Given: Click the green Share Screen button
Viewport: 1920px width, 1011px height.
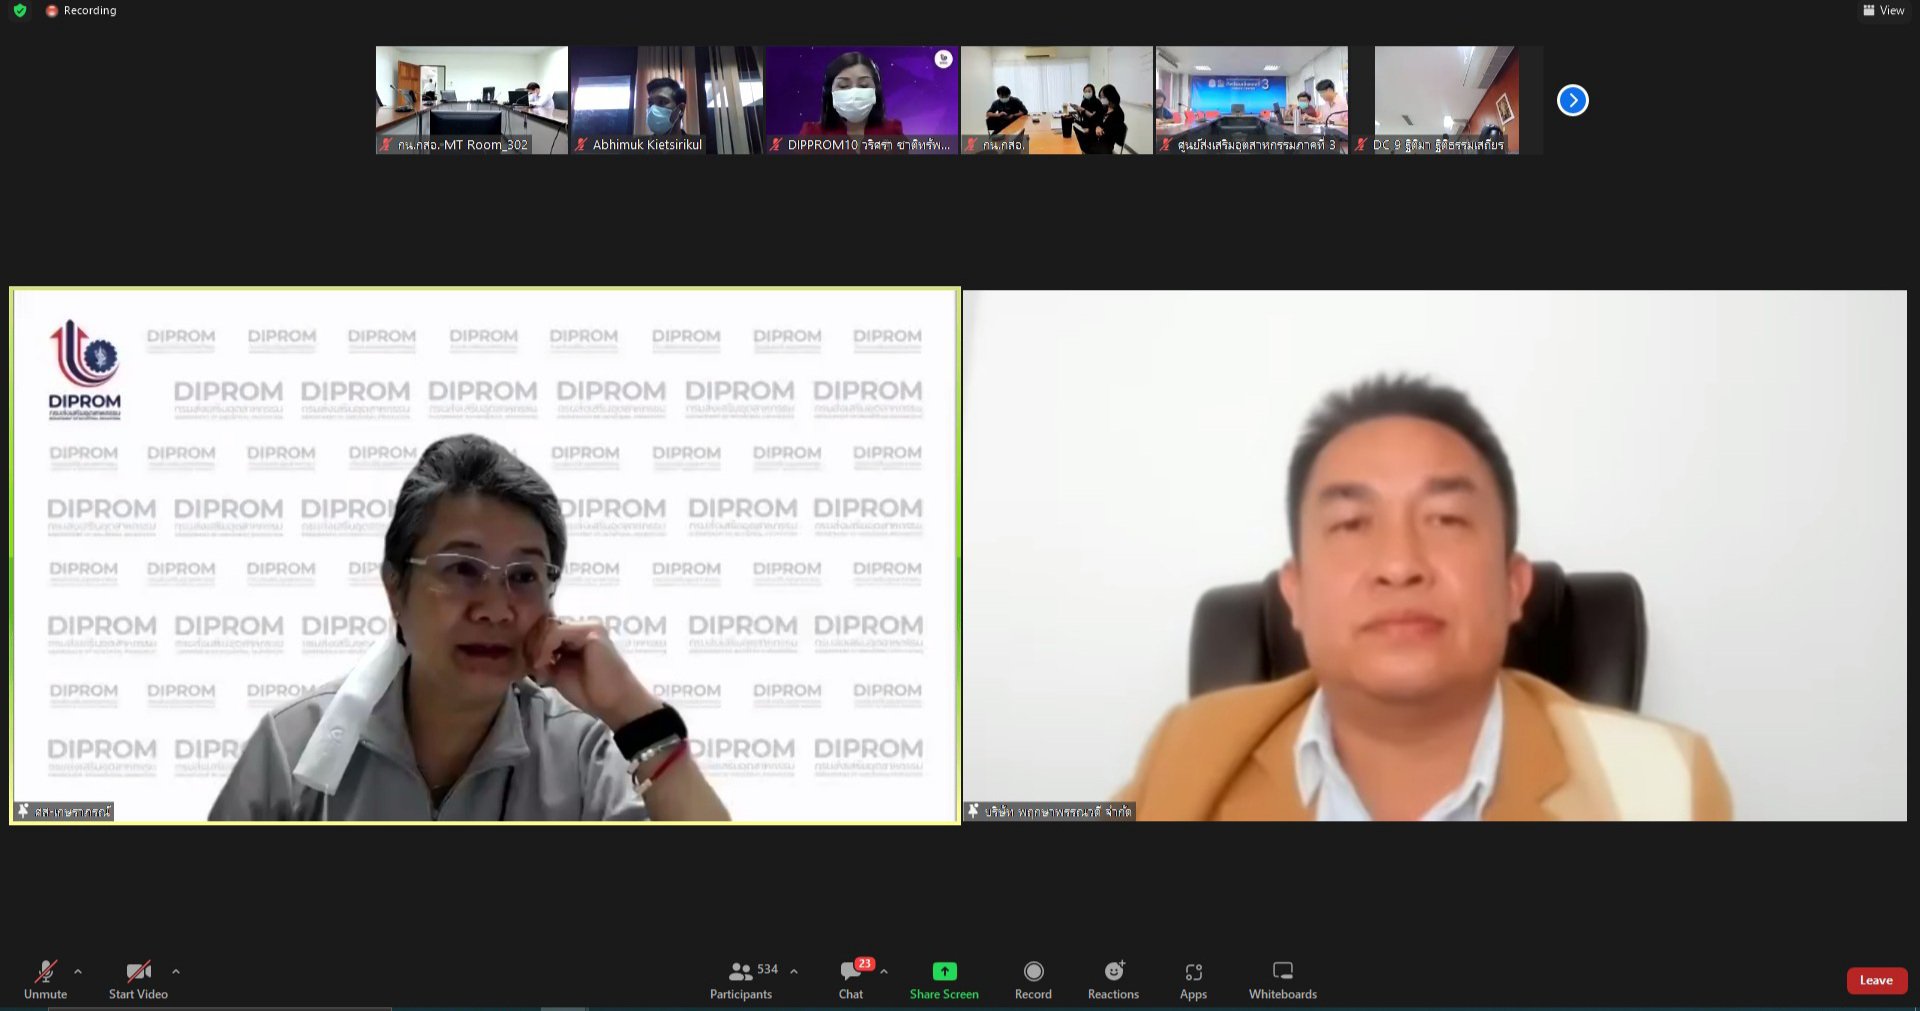Looking at the screenshot, I should [x=944, y=979].
